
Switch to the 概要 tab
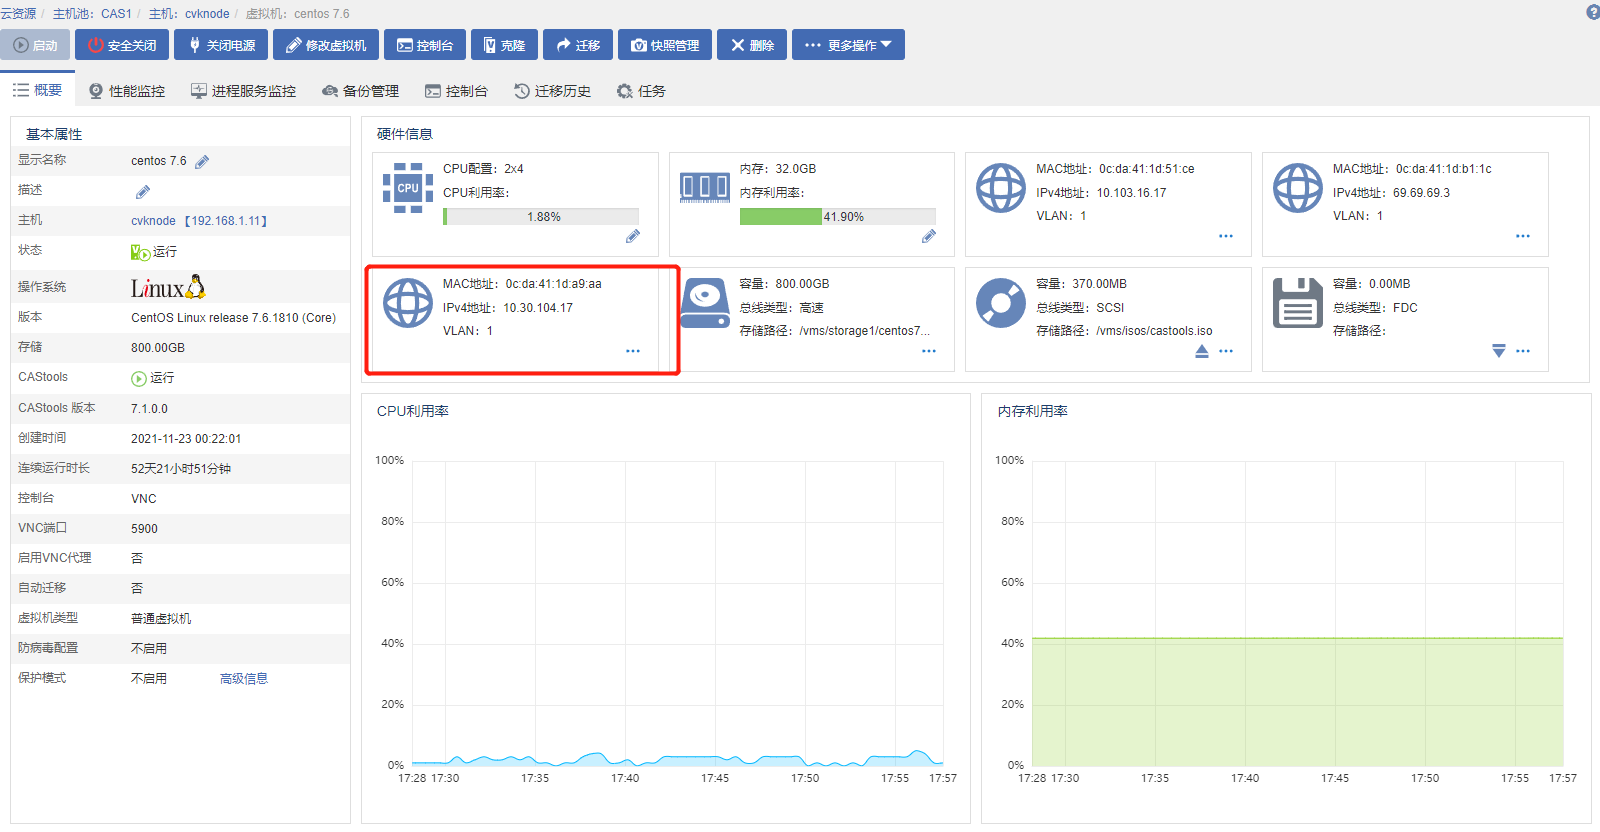pos(37,90)
